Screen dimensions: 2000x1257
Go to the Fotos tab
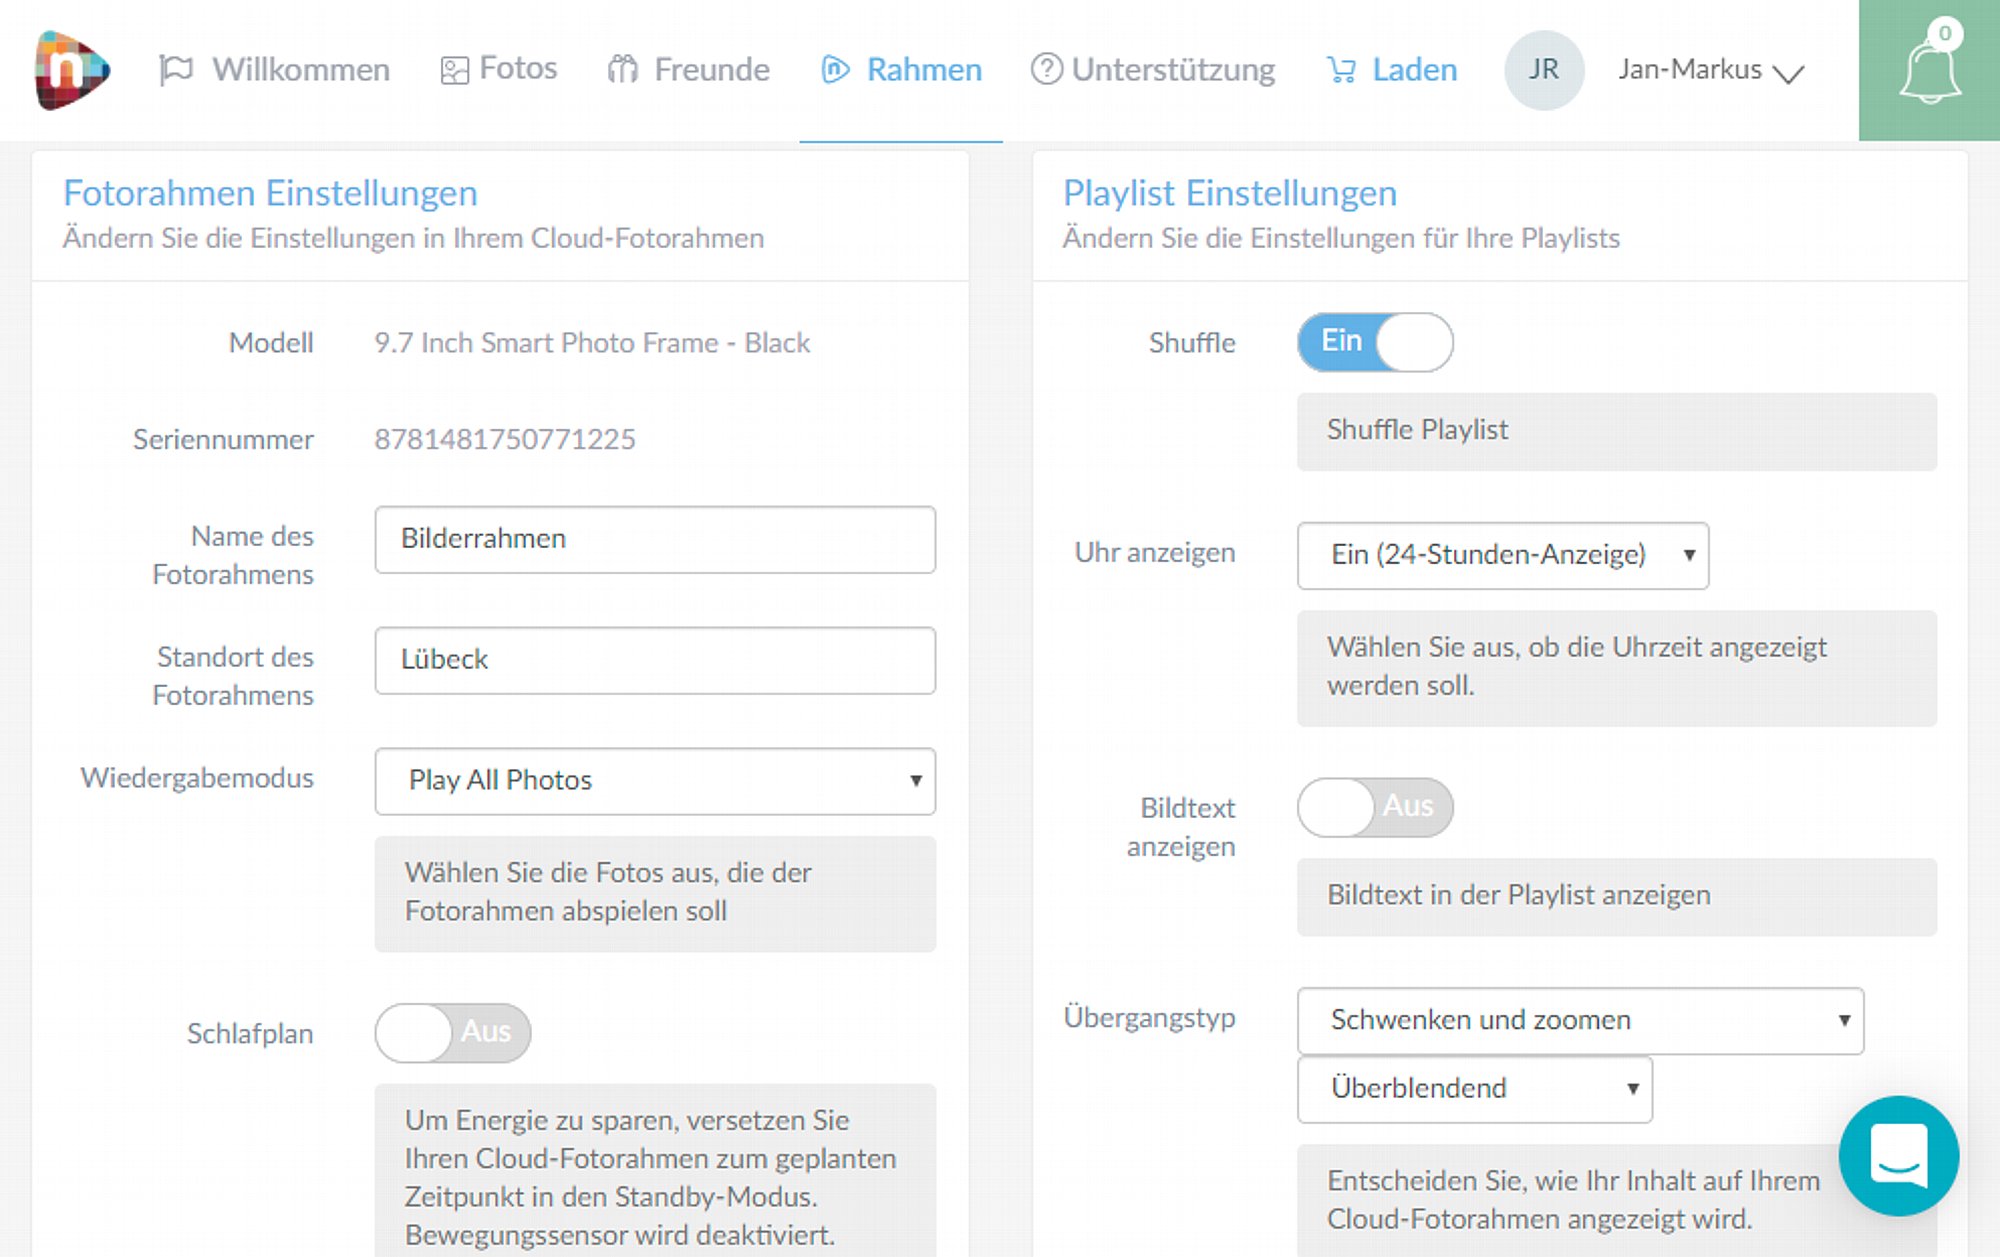(499, 69)
